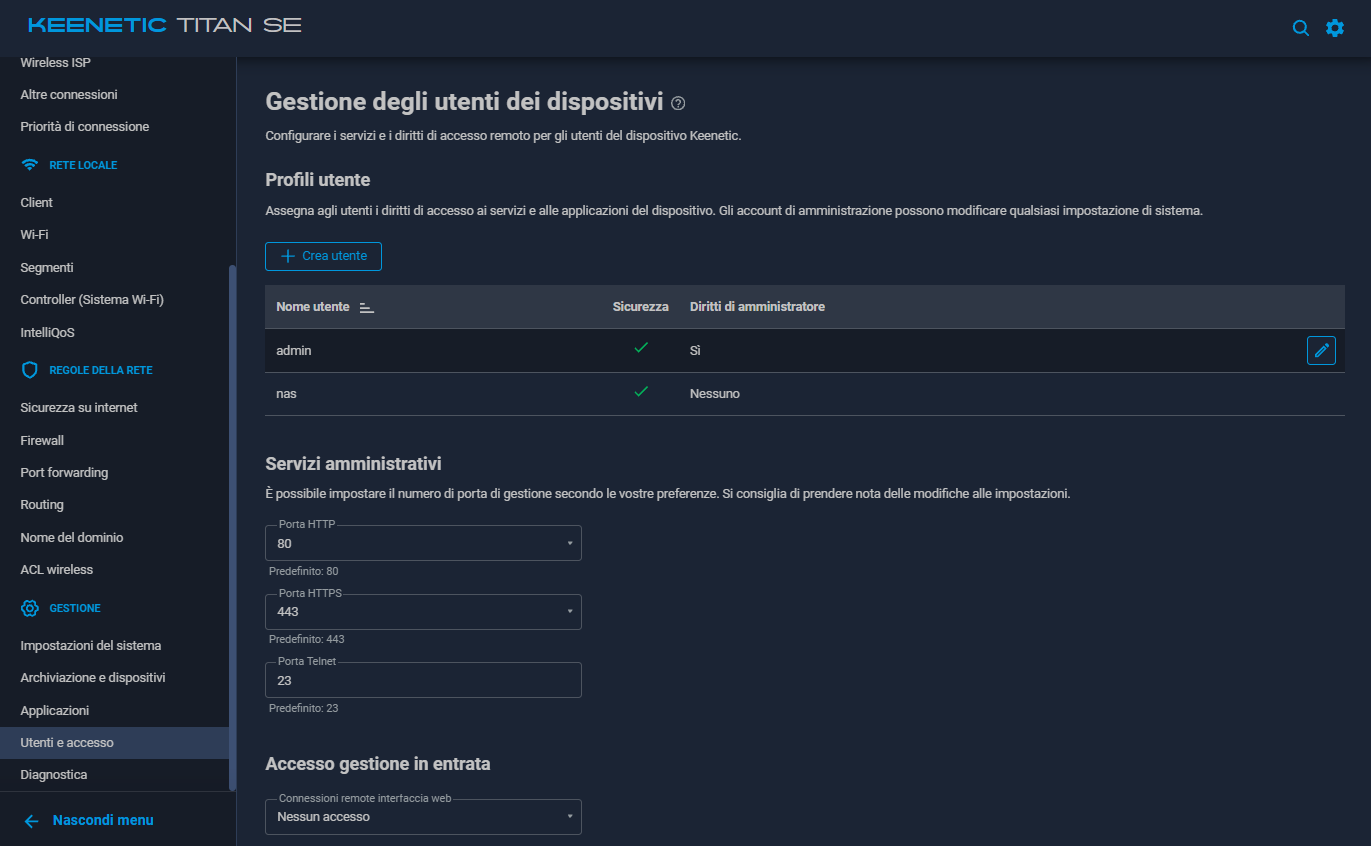Navigate to Routing page
The width and height of the screenshot is (1371, 846).
click(x=42, y=505)
